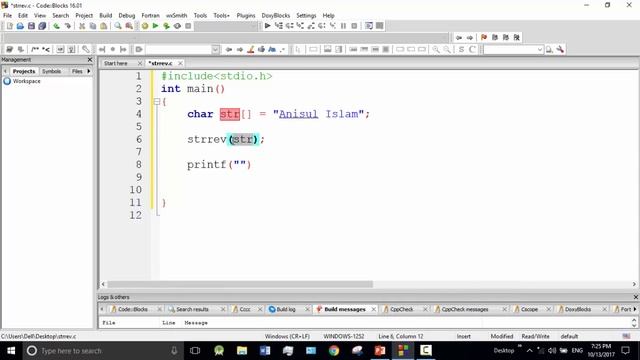Image resolution: width=640 pixels, height=360 pixels.
Task: Open the wxSmith menu
Action: (176, 16)
